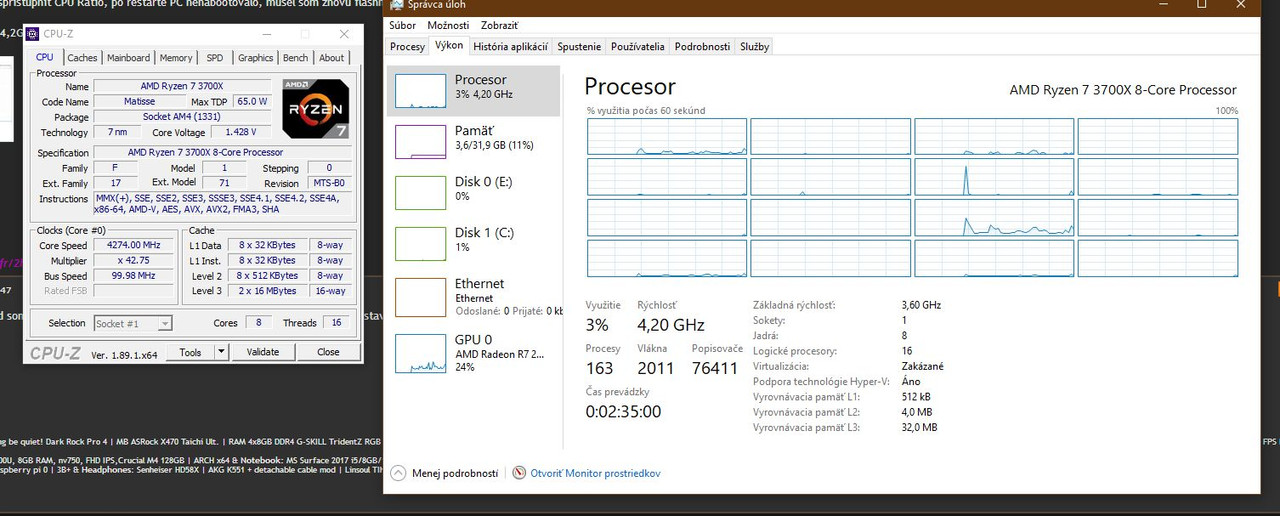Open the Zobraziť menu in Task Manager
Screen dimensions: 1280x516
click(x=500, y=25)
